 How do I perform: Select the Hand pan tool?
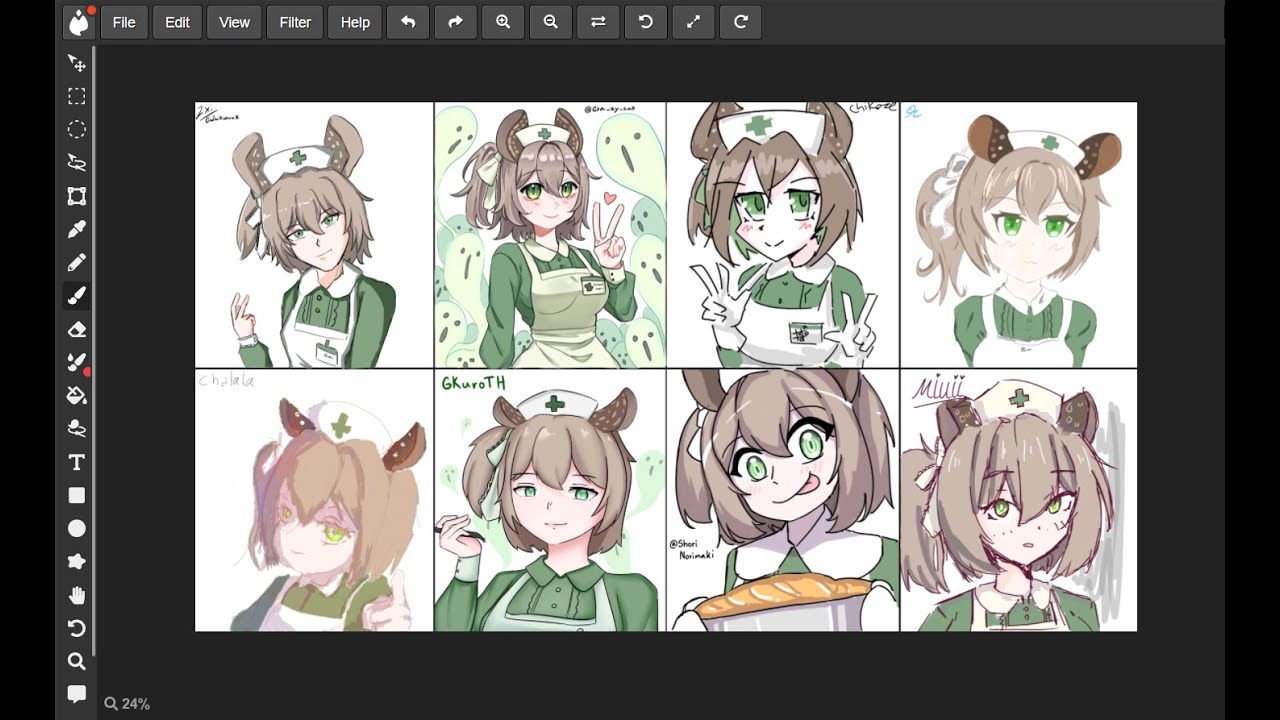pos(76,595)
